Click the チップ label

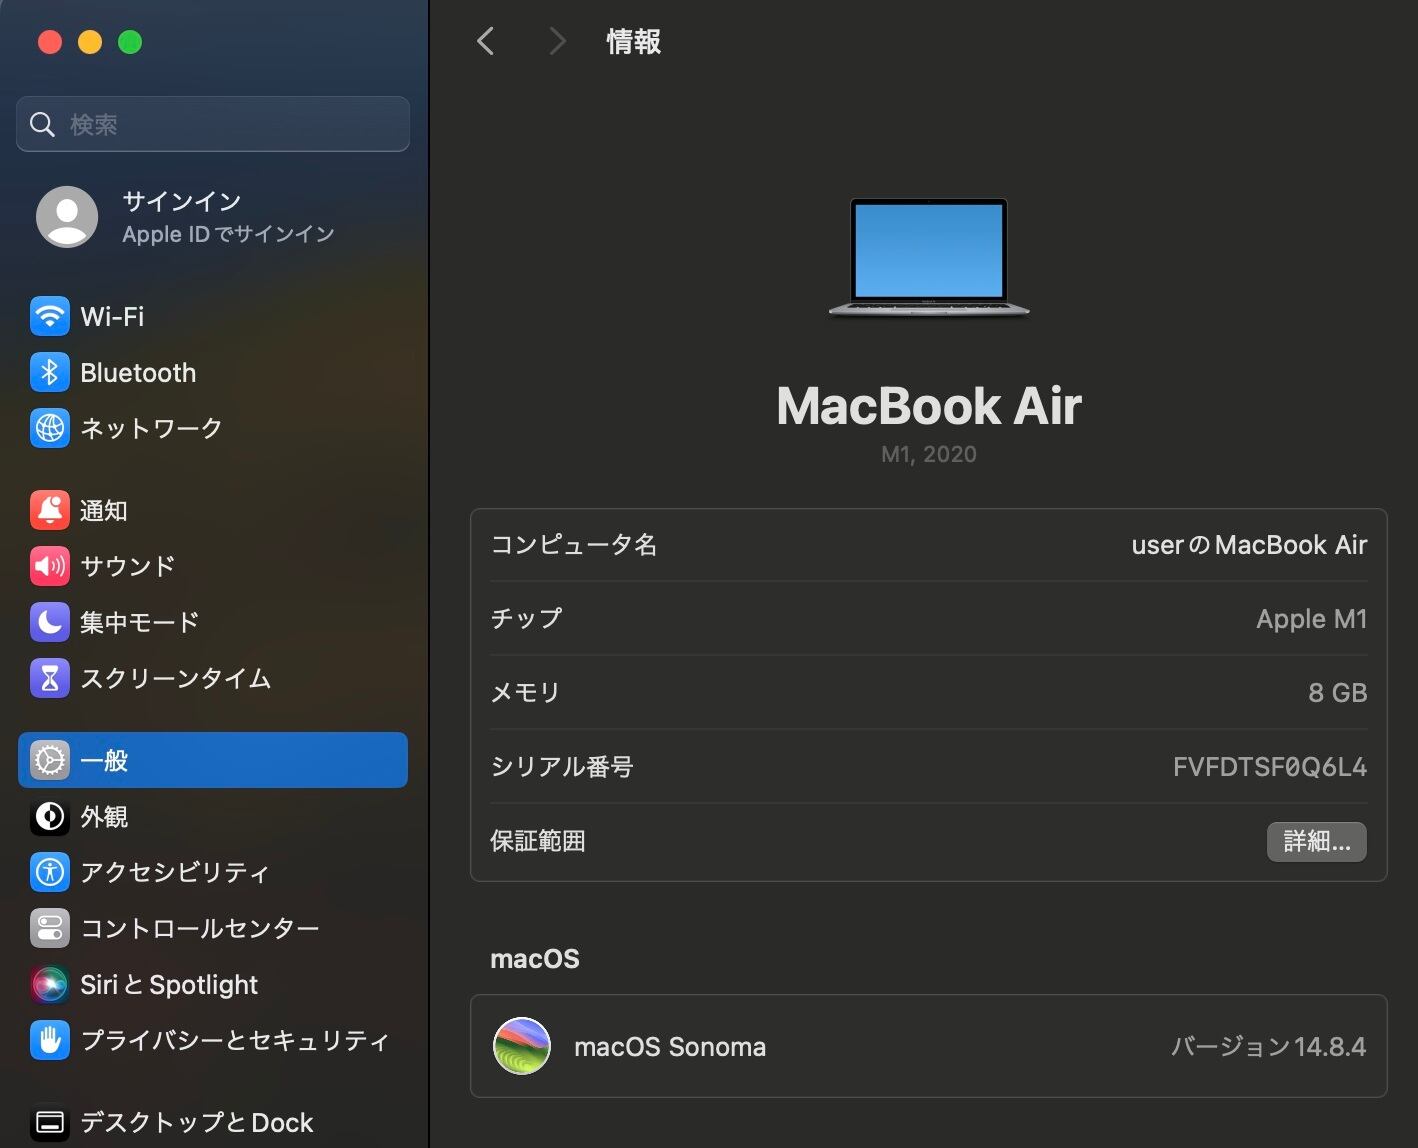click(526, 619)
